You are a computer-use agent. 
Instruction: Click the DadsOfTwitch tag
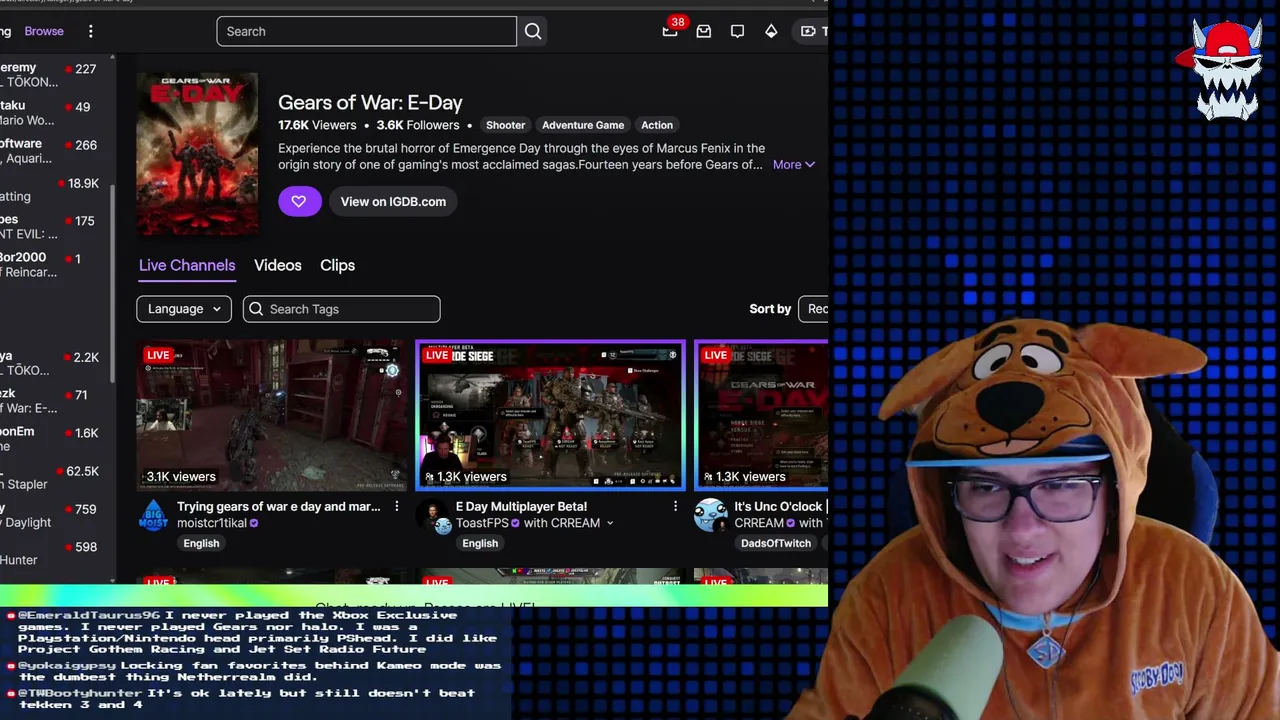(x=776, y=543)
